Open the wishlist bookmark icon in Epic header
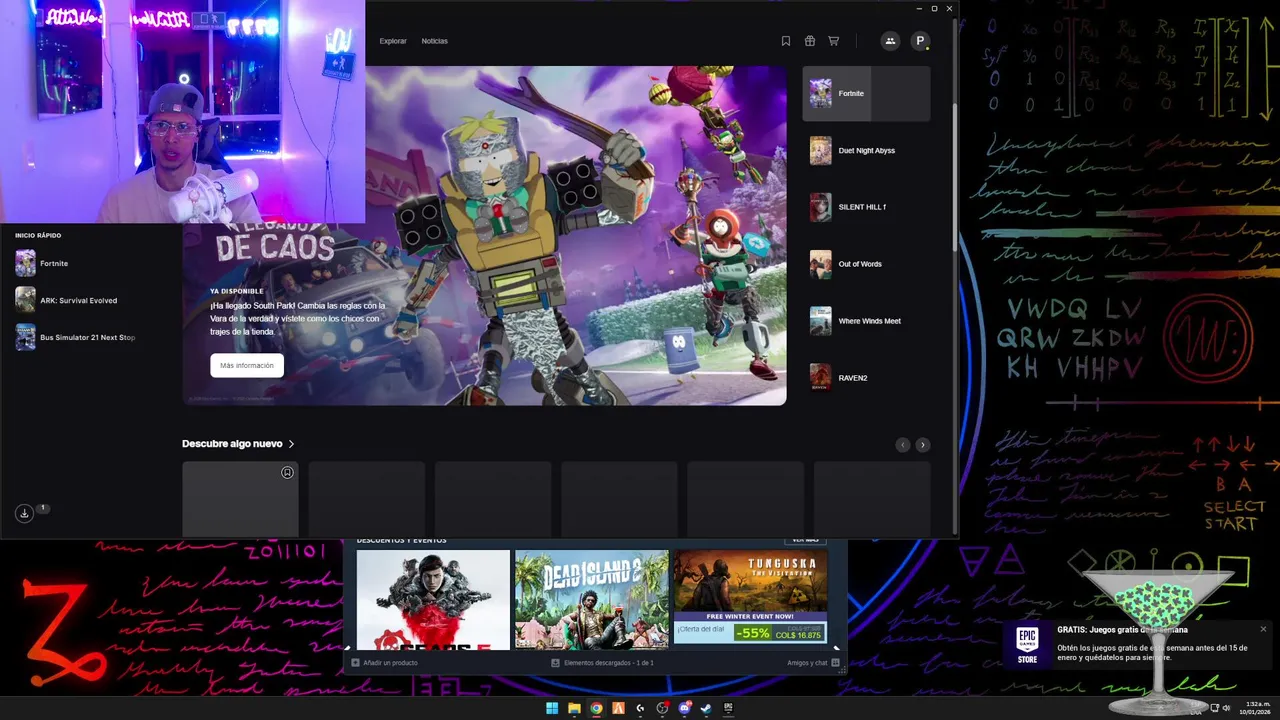This screenshot has height=720, width=1280. click(786, 41)
